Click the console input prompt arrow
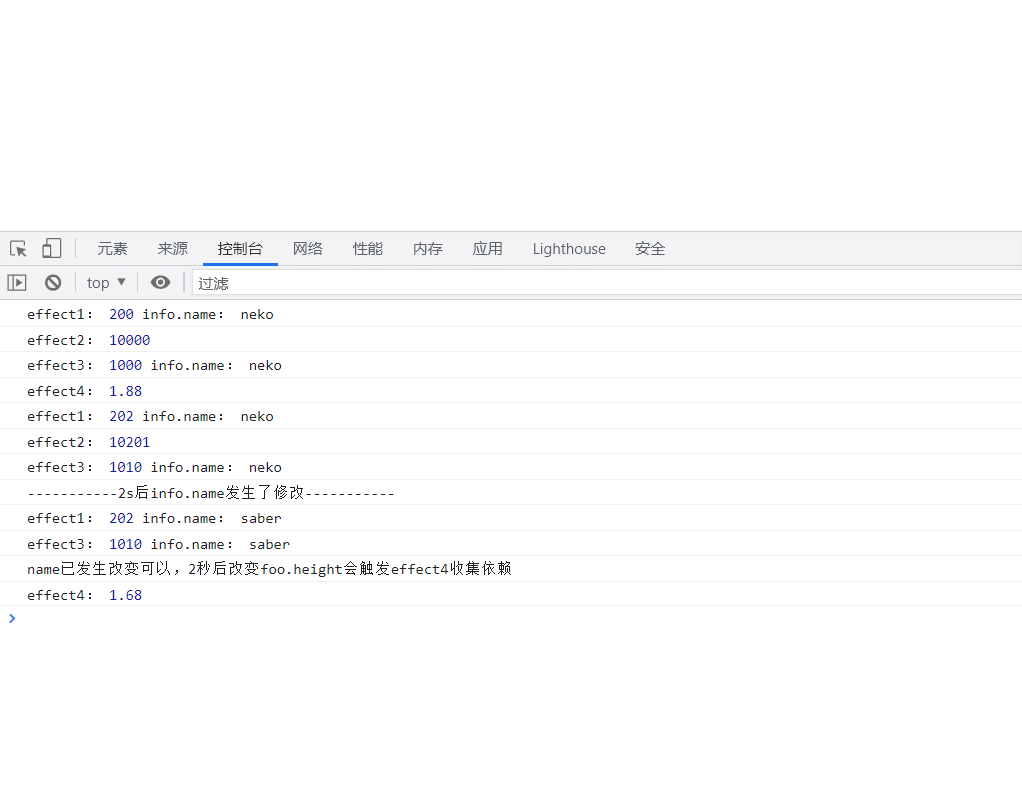 click(12, 618)
